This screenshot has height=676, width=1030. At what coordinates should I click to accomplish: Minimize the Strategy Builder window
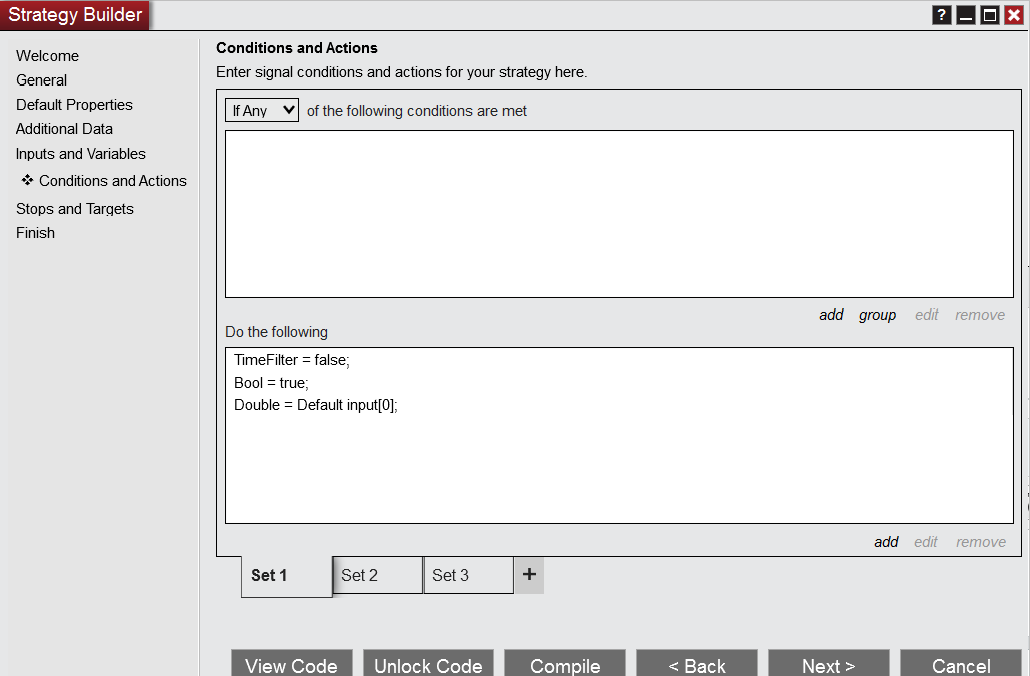[966, 14]
